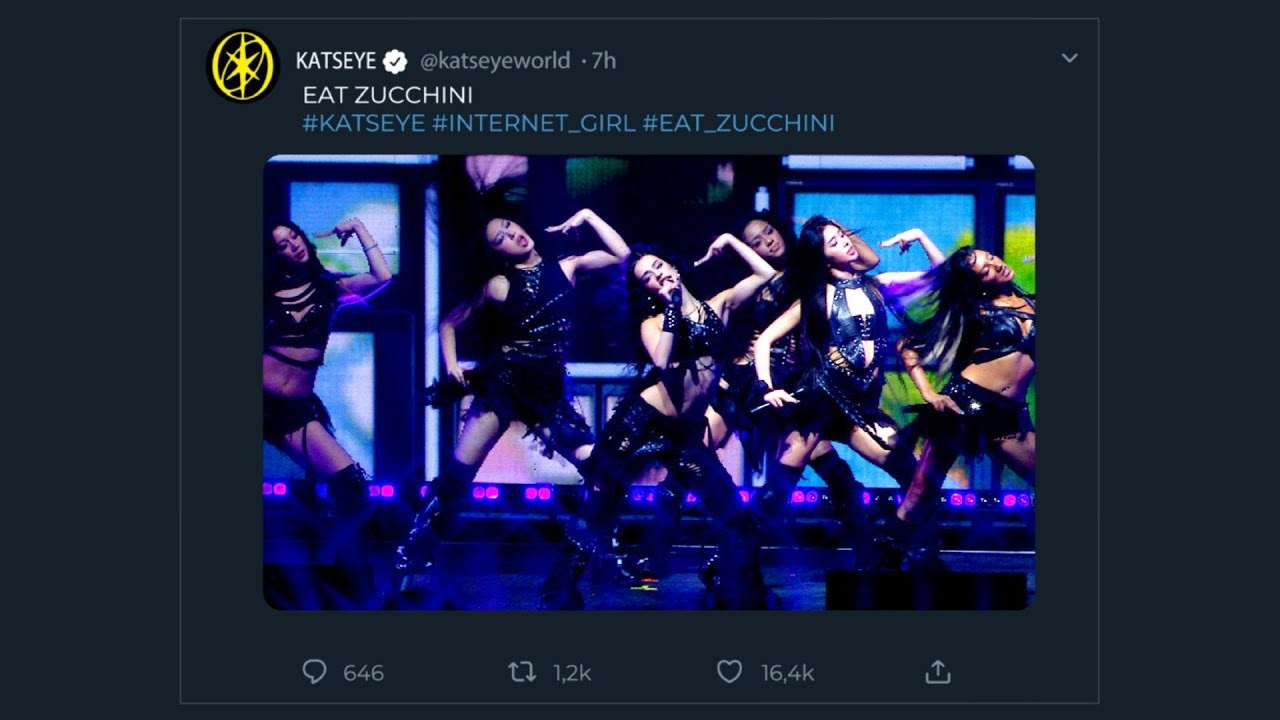Expand the tweet options chevron

point(1069,58)
